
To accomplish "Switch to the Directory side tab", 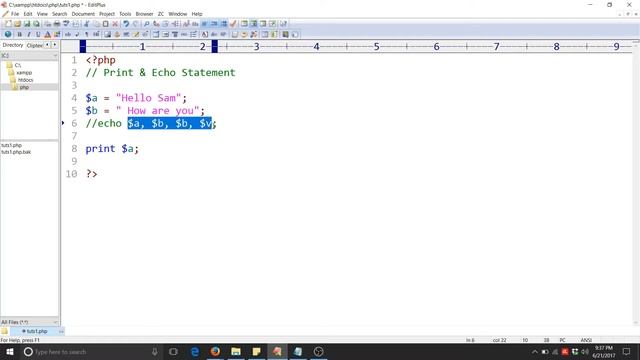I will click(13, 45).
